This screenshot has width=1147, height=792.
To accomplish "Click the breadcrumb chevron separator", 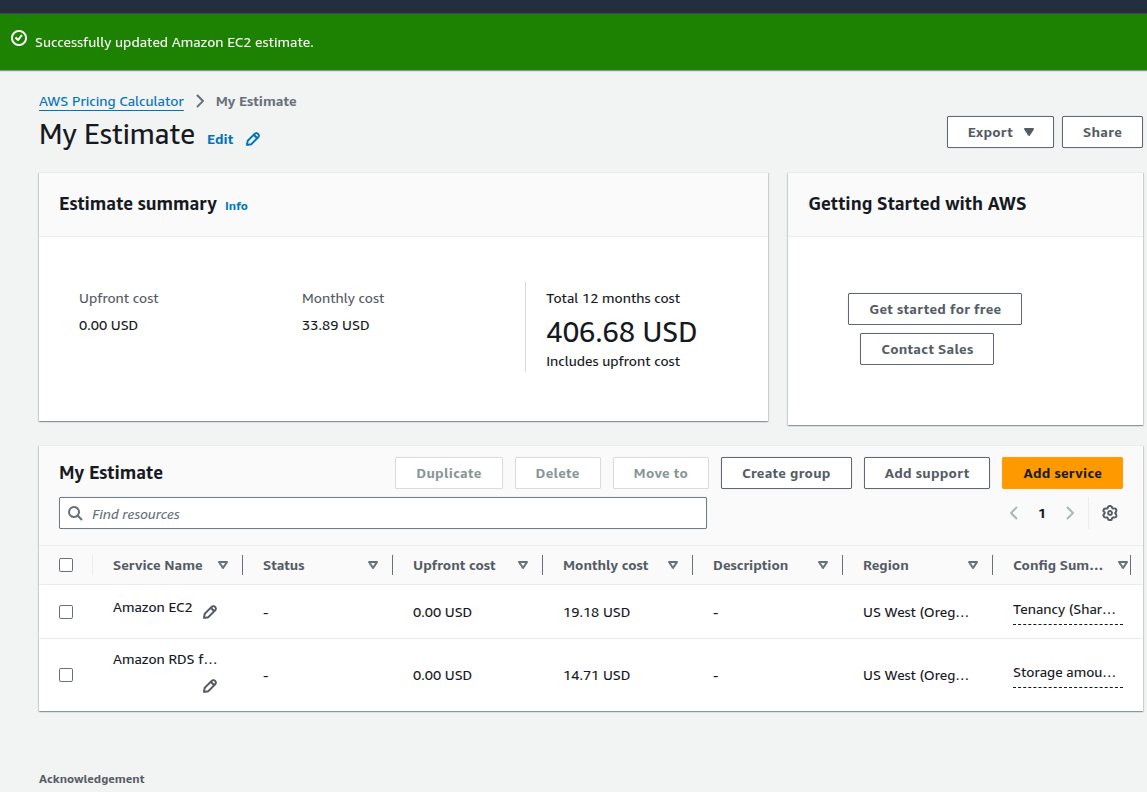I will coord(200,101).
